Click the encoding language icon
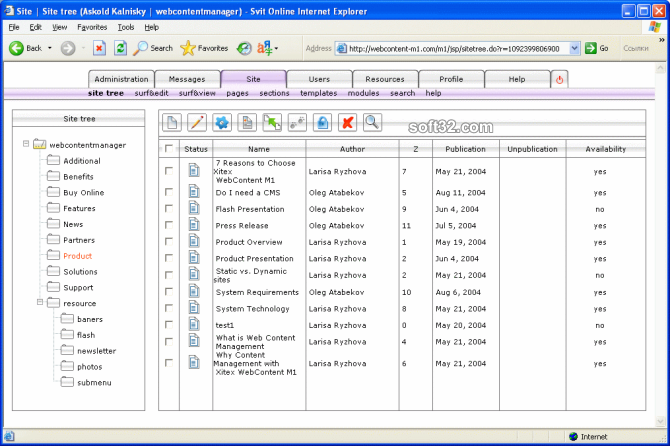670x446 pixels. 264,48
